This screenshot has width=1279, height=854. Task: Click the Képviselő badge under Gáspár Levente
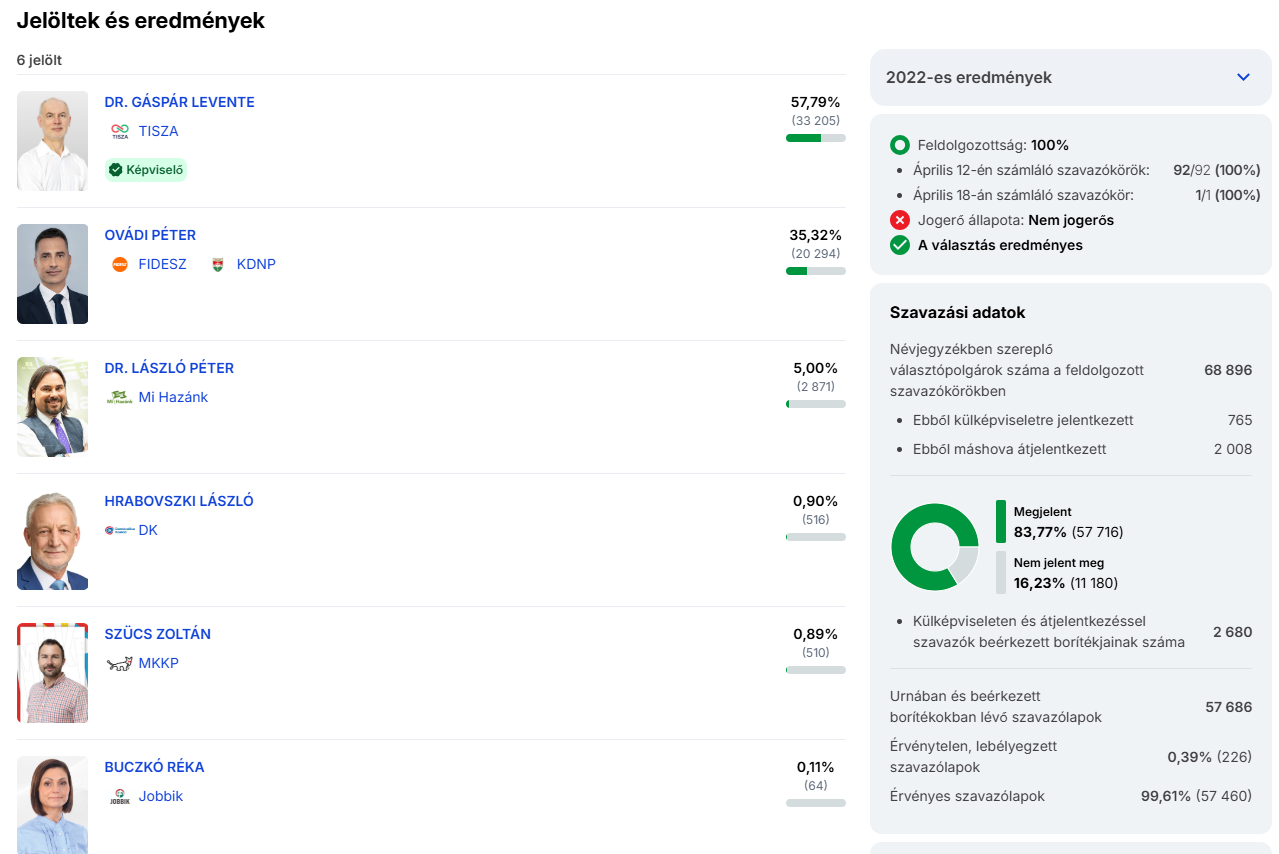pos(146,170)
